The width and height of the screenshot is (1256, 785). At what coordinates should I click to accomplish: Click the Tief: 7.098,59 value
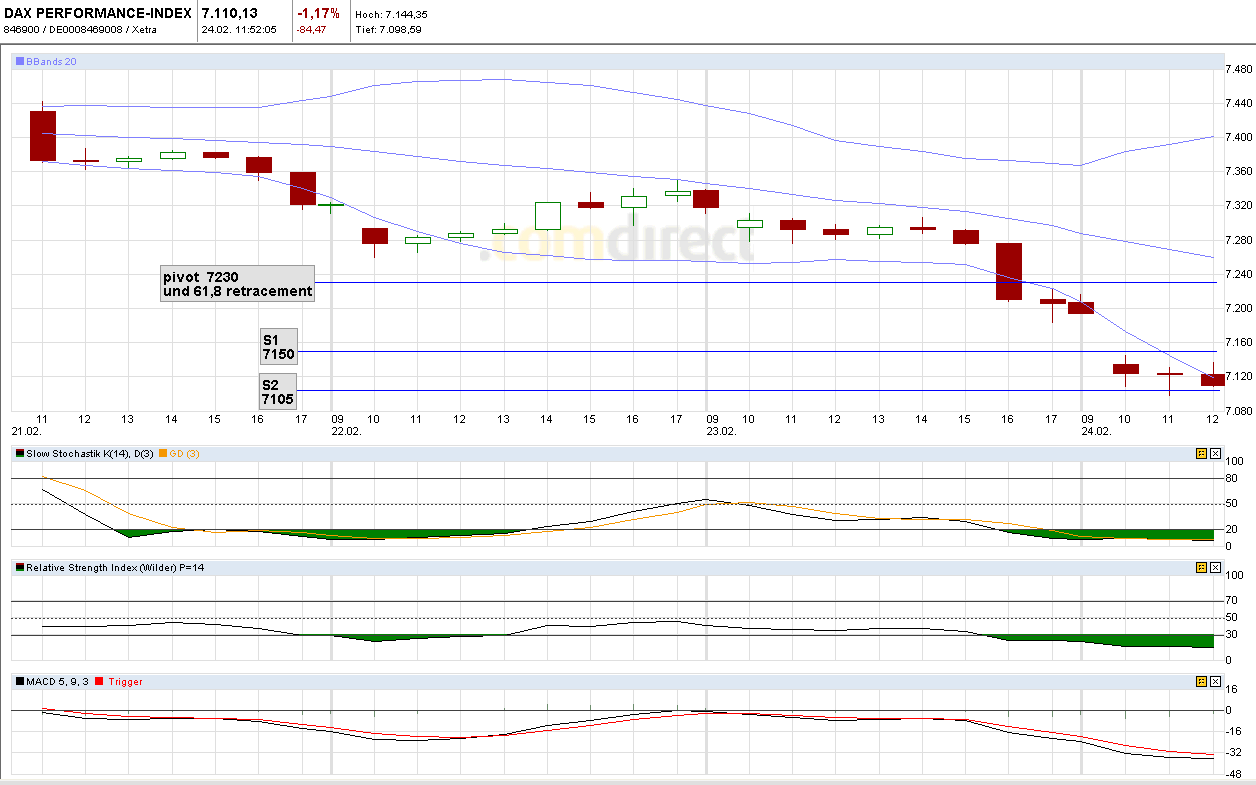(389, 29)
